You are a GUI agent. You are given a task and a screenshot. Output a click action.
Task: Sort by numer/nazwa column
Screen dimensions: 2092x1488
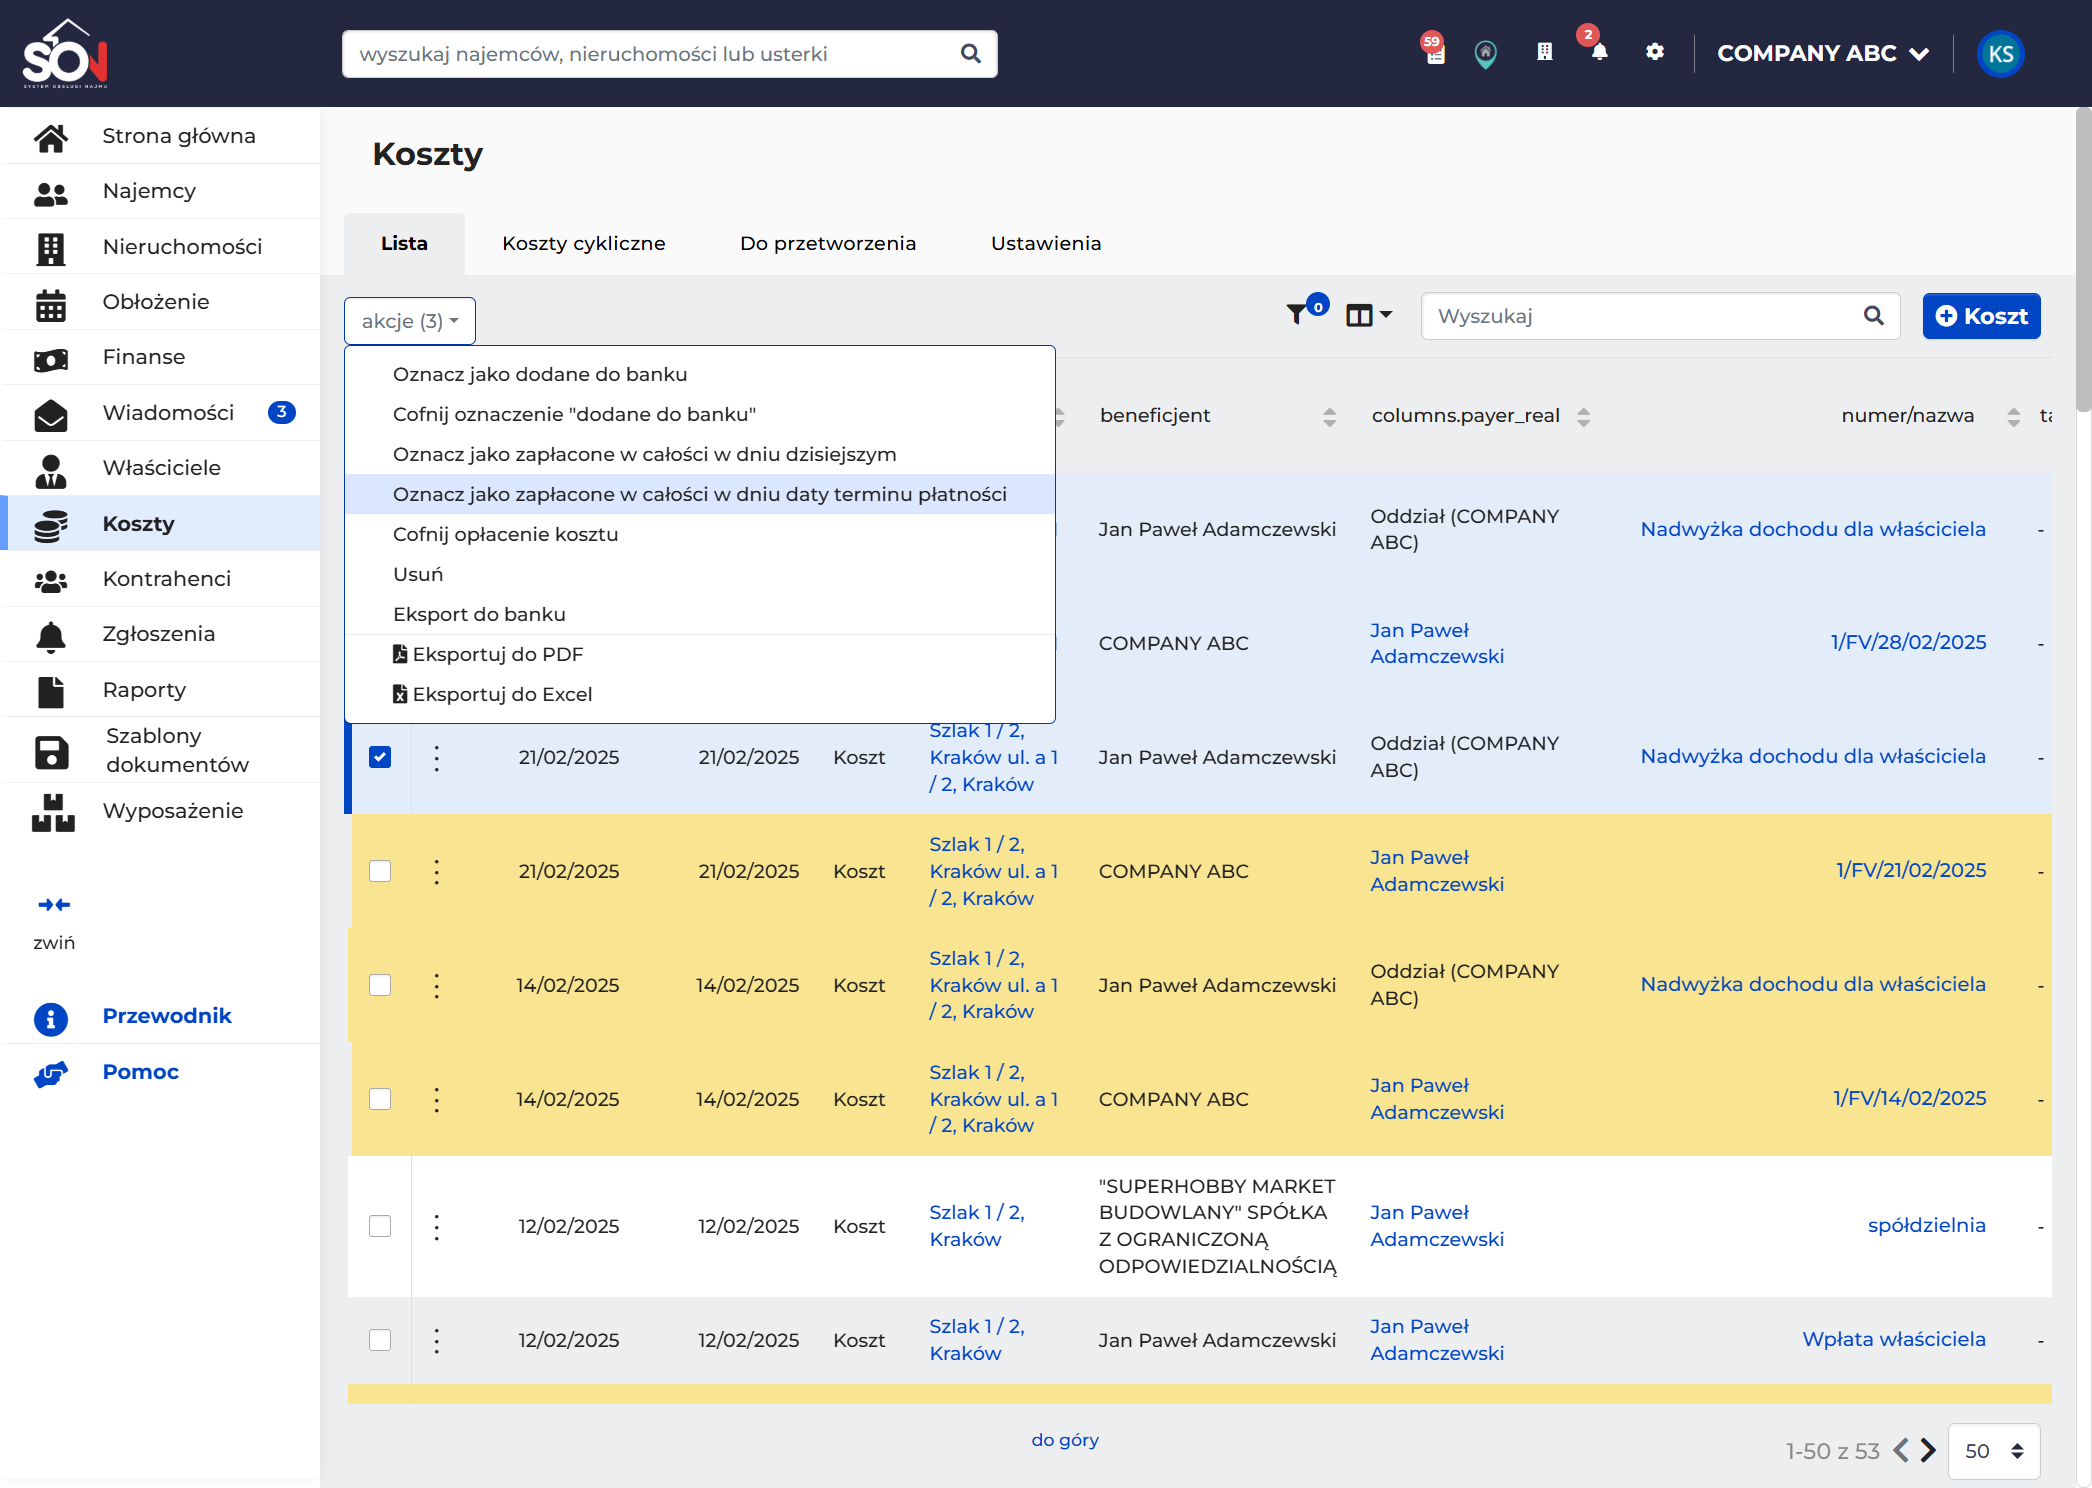tap(2013, 417)
